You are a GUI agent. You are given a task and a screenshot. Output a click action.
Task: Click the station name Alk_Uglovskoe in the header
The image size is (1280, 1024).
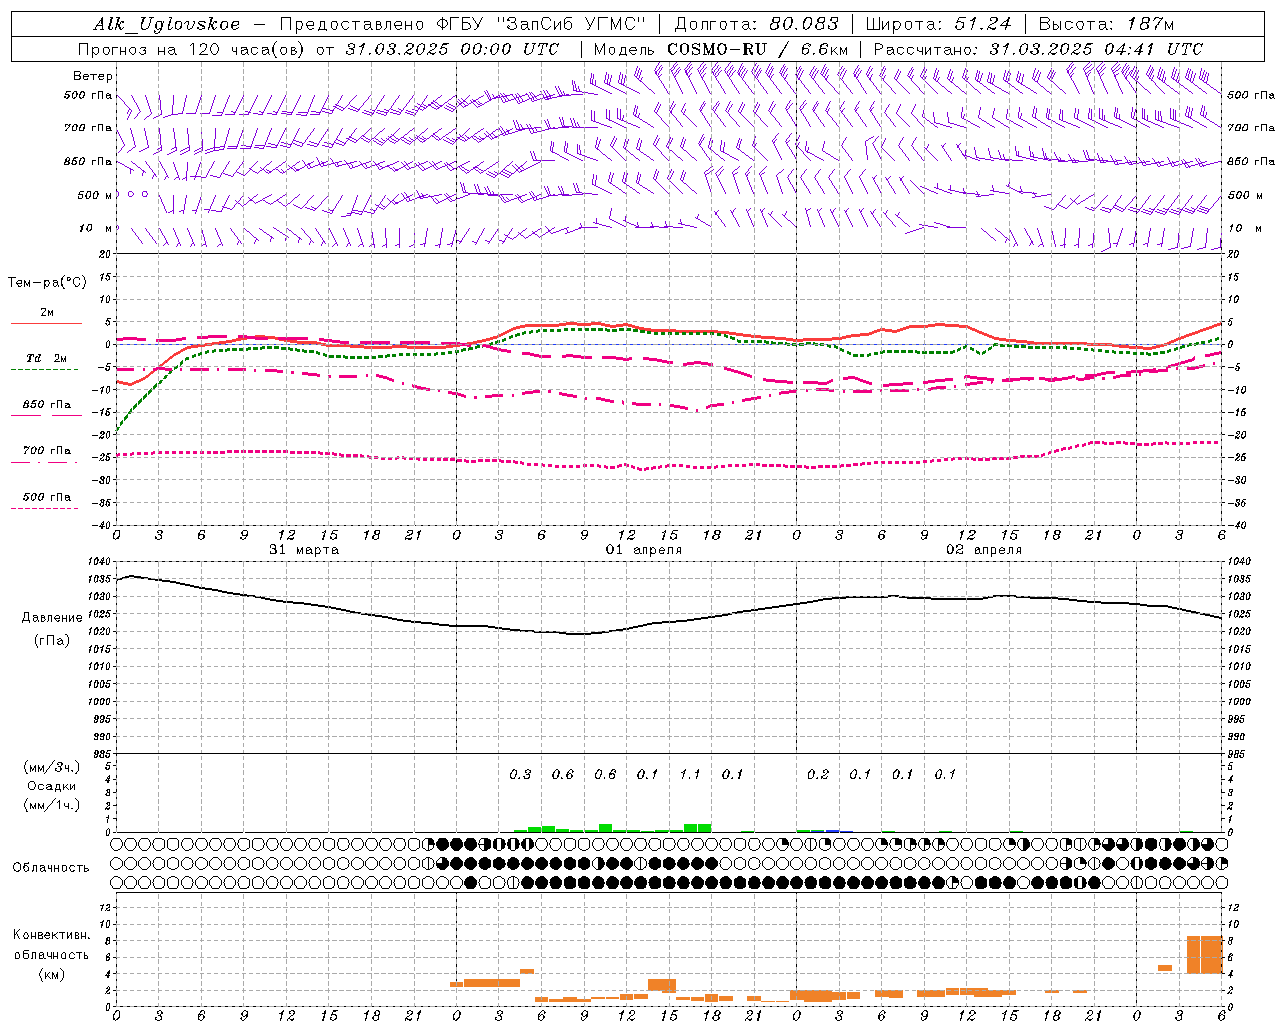(167, 24)
